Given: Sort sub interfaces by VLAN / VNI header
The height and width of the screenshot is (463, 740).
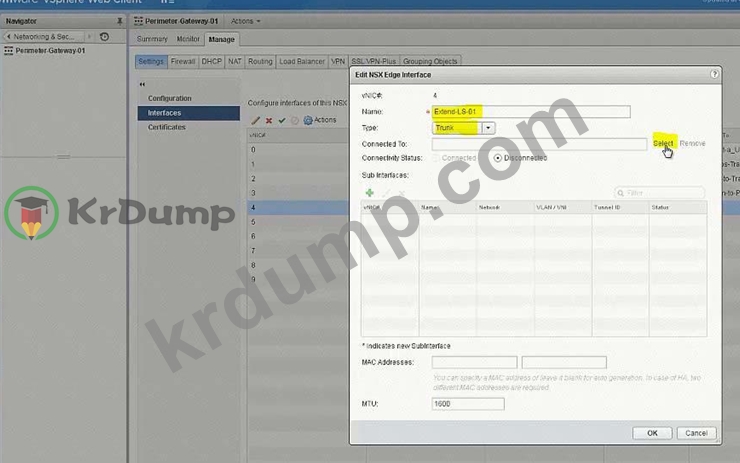Looking at the screenshot, I should (563, 207).
